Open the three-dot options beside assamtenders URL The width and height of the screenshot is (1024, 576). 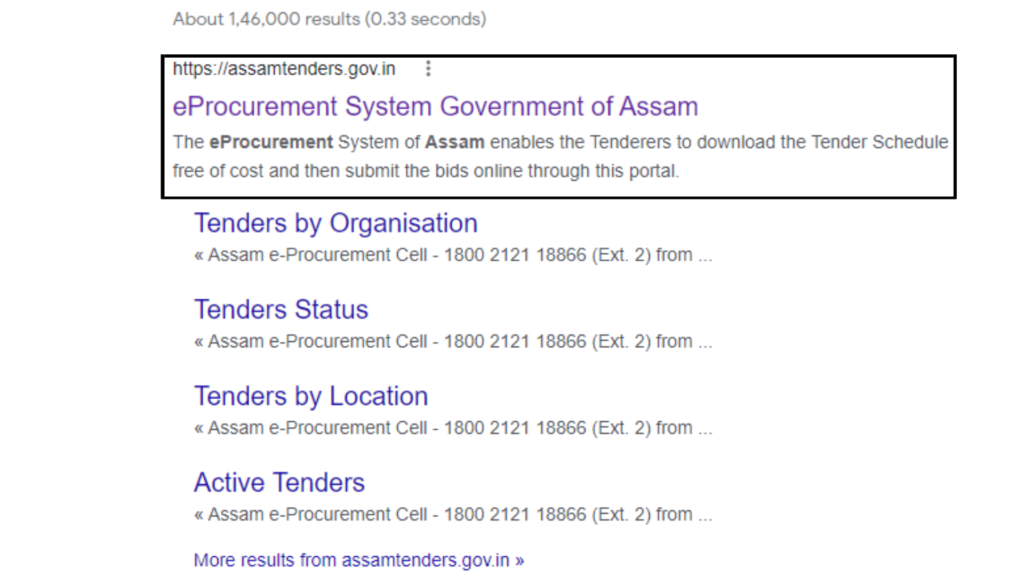(429, 69)
